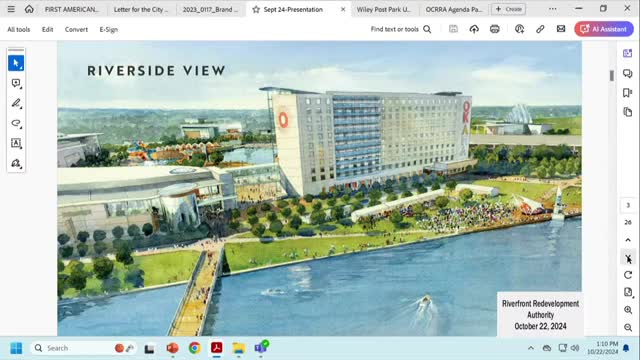Open the taskbar clock and date

point(603,348)
